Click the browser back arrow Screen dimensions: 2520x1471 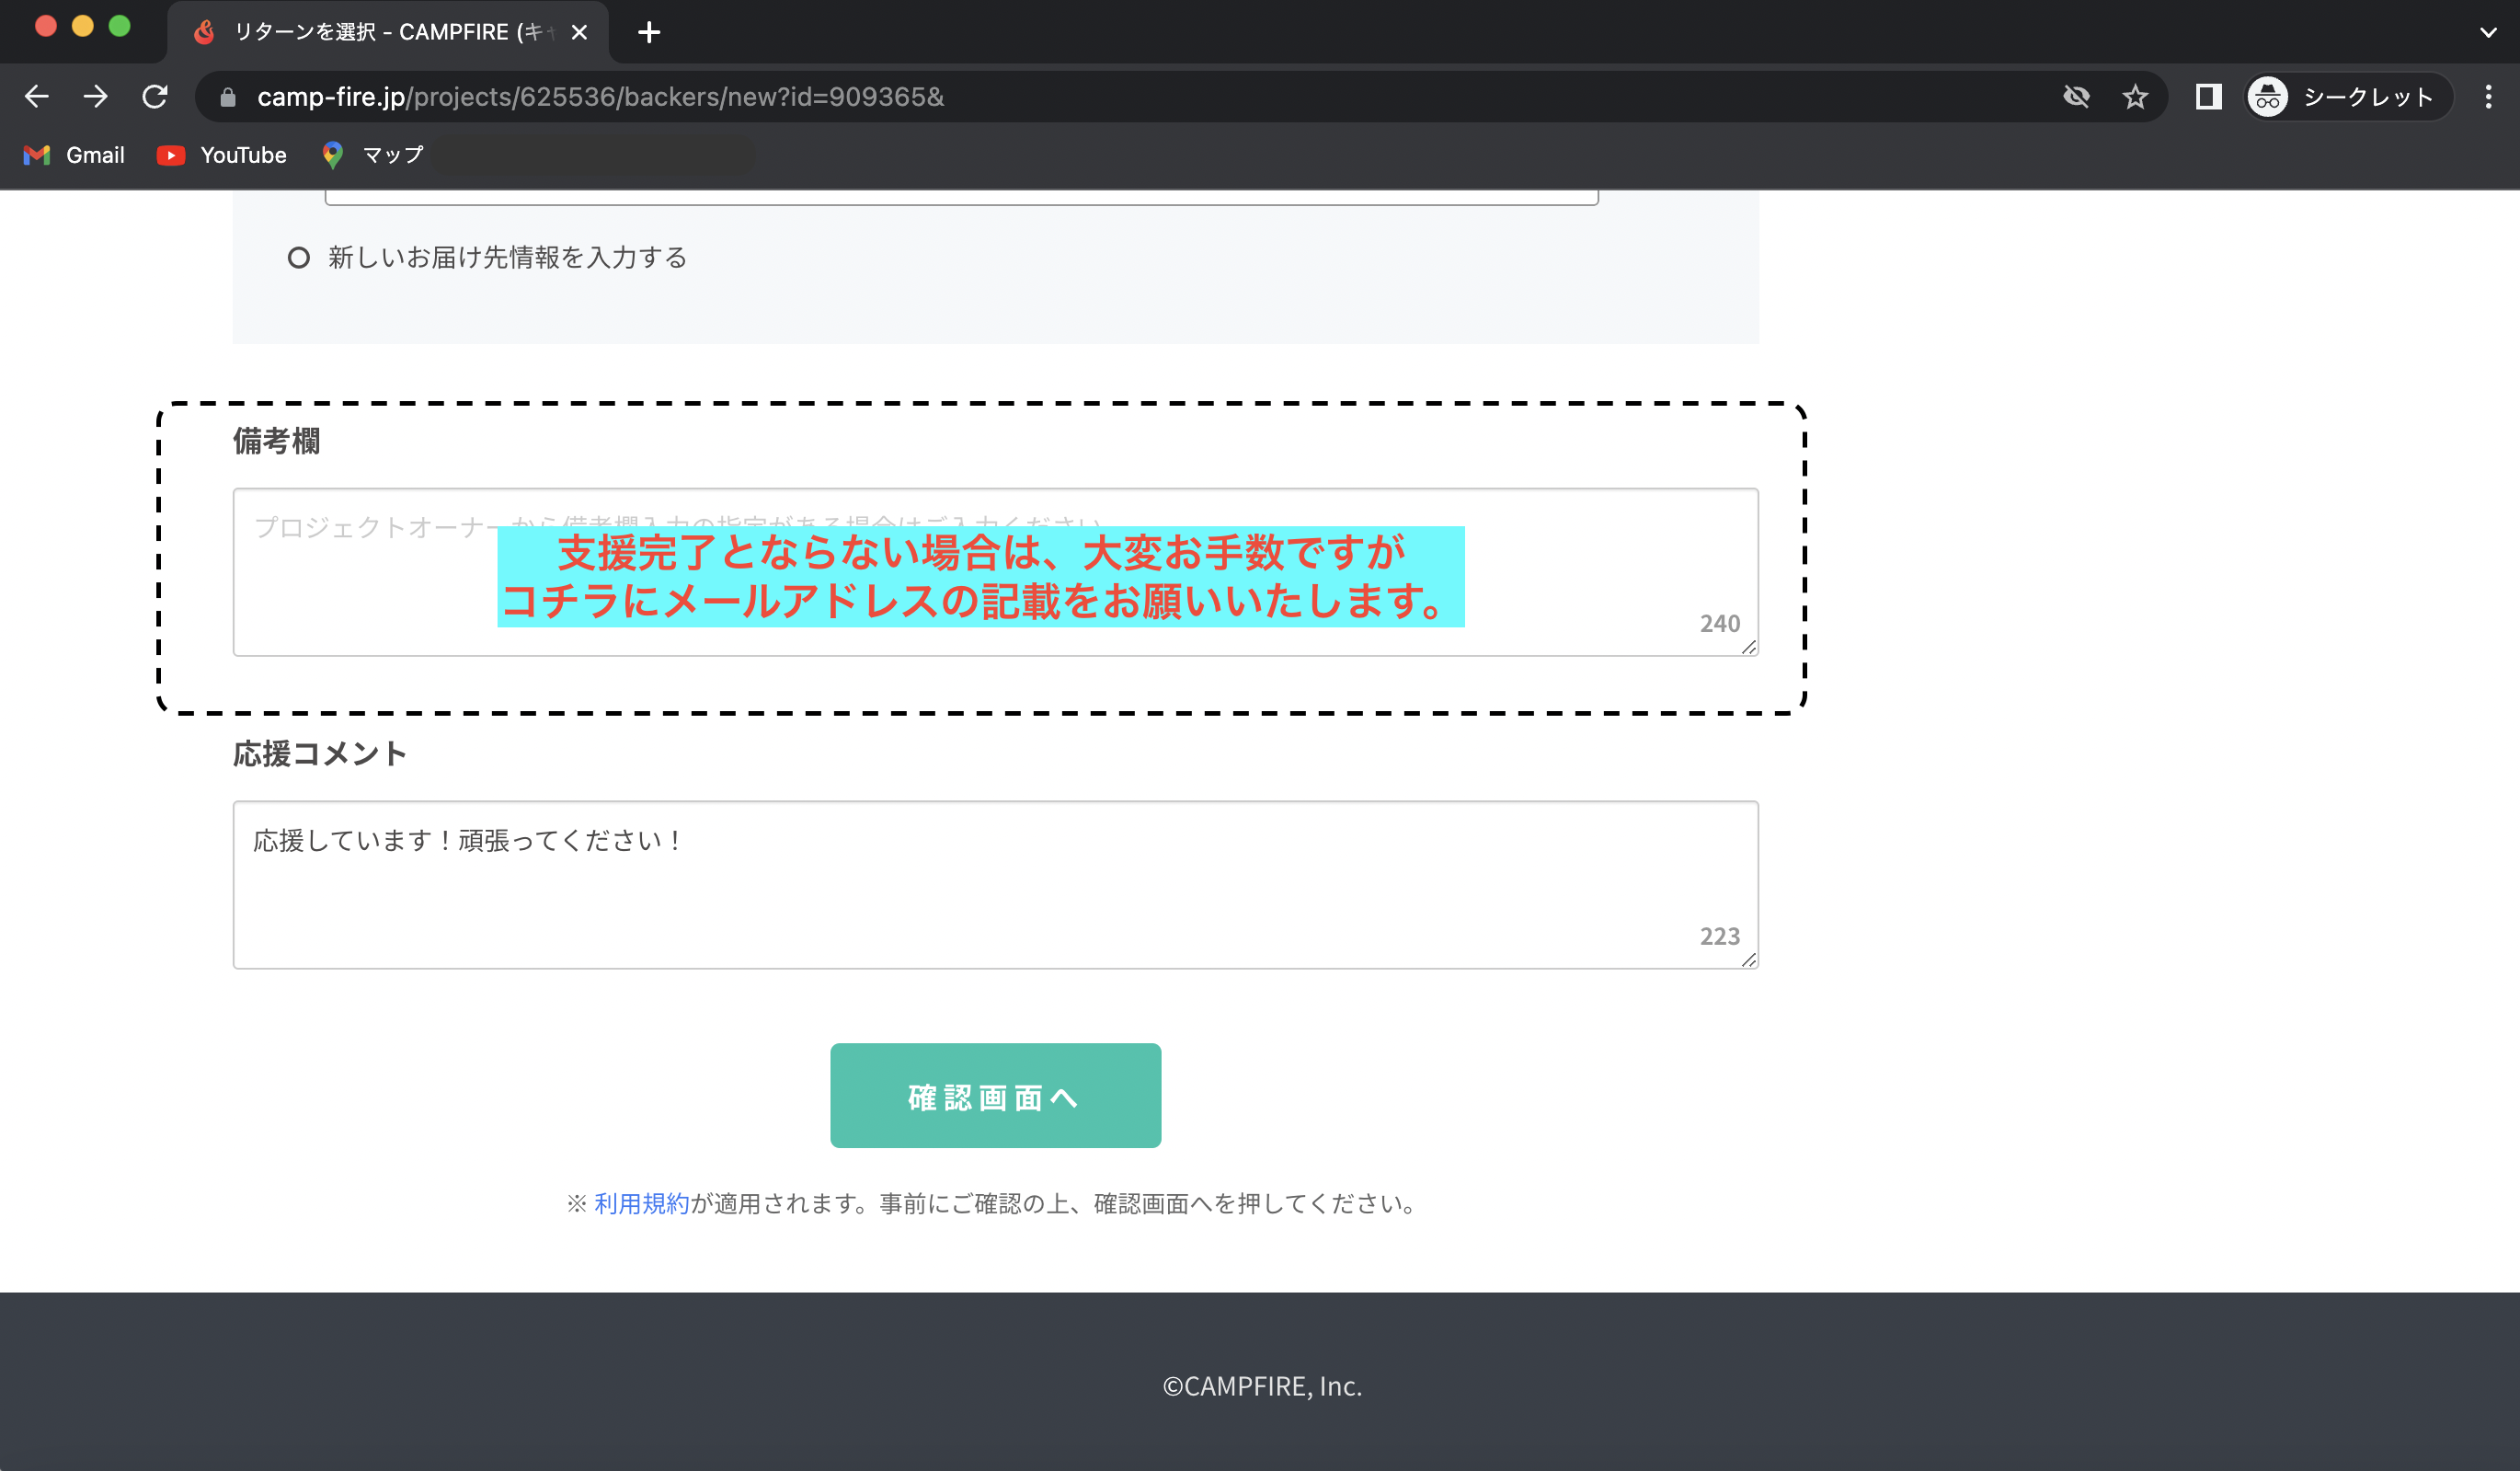[x=37, y=97]
